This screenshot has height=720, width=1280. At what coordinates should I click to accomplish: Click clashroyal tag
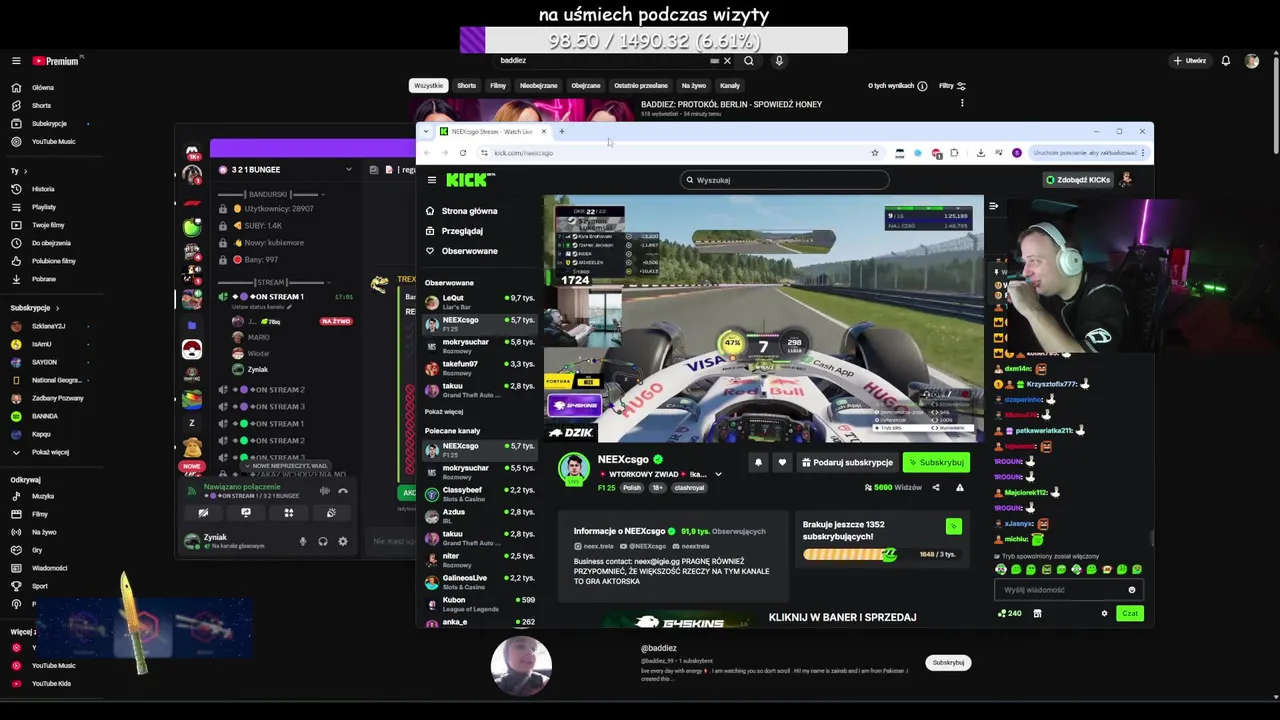[x=689, y=488]
